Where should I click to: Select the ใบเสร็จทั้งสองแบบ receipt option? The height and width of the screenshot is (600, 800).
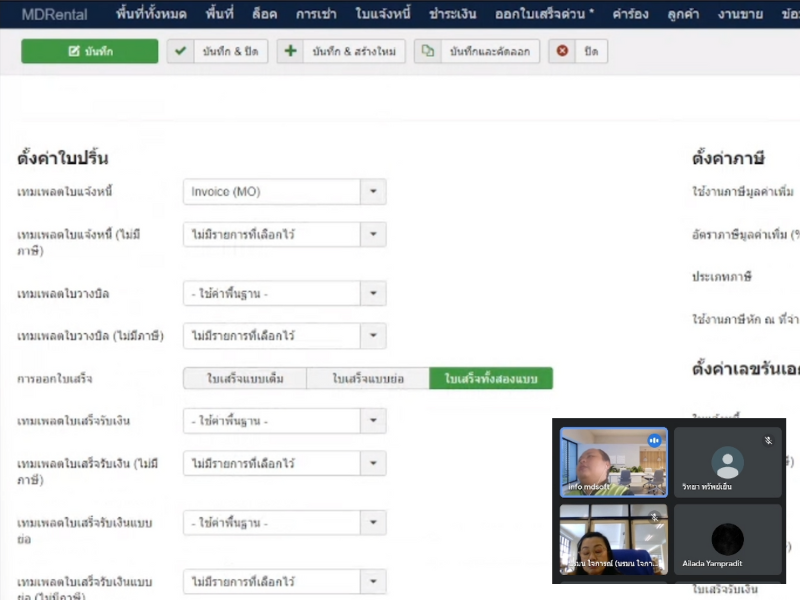pyautogui.click(x=491, y=379)
